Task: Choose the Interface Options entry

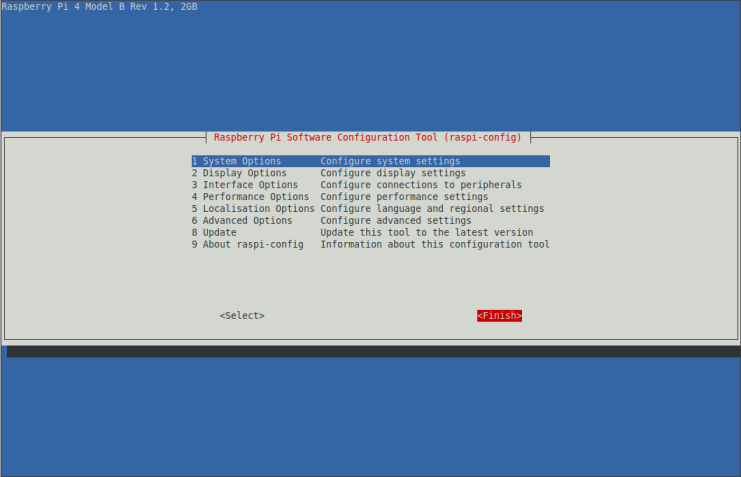Action: click(x=245, y=185)
